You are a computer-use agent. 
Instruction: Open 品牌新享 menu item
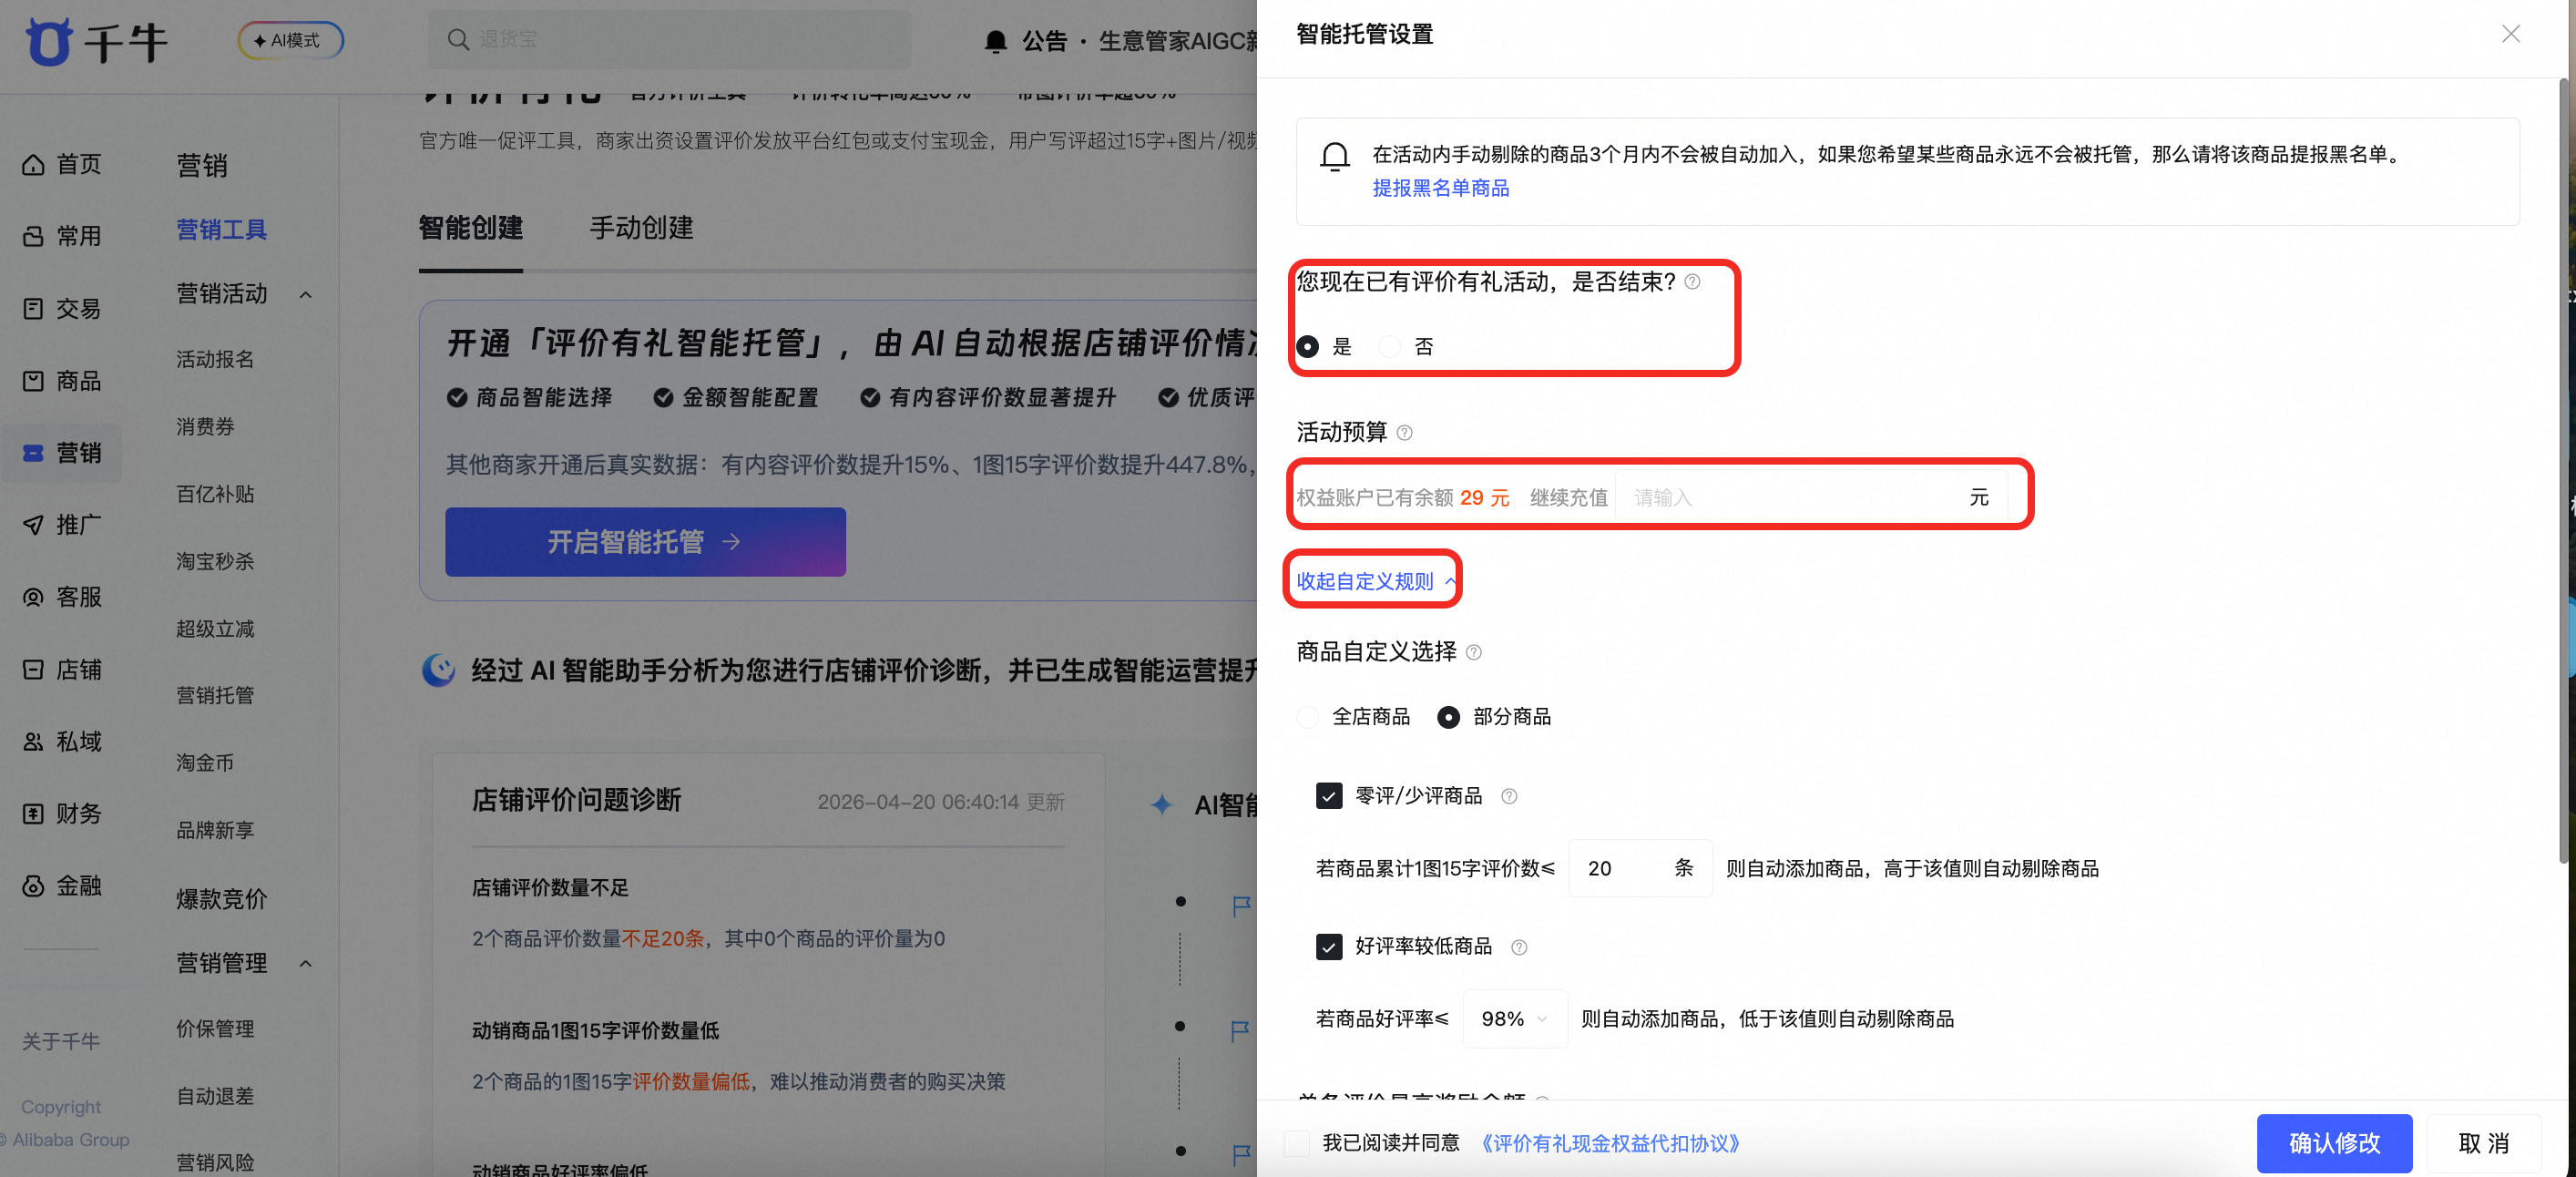click(x=215, y=830)
